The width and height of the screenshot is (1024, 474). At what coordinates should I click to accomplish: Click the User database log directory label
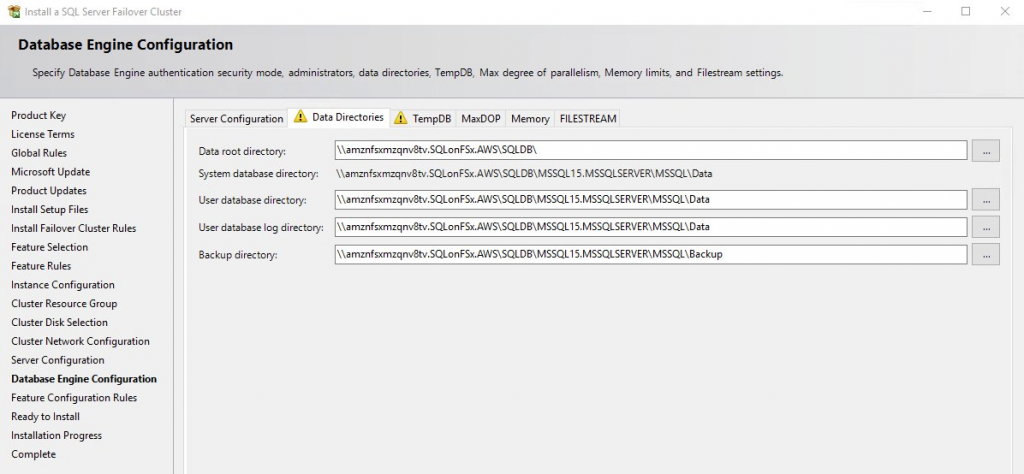coord(261,228)
